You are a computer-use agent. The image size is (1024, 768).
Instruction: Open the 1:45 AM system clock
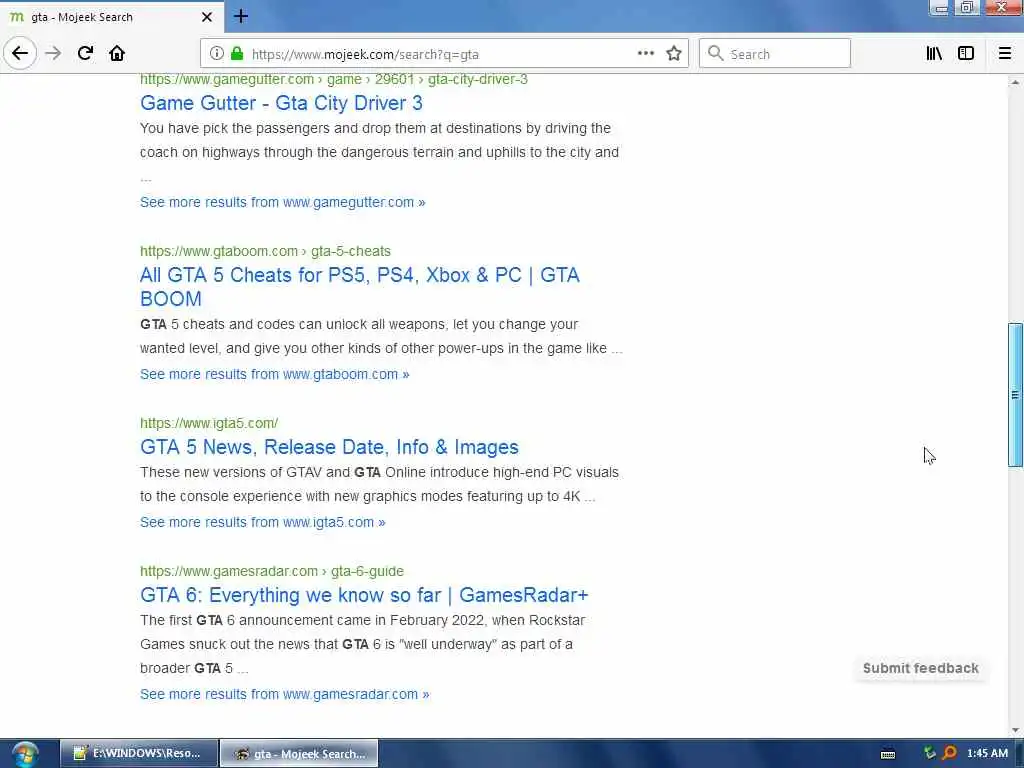tap(987, 753)
